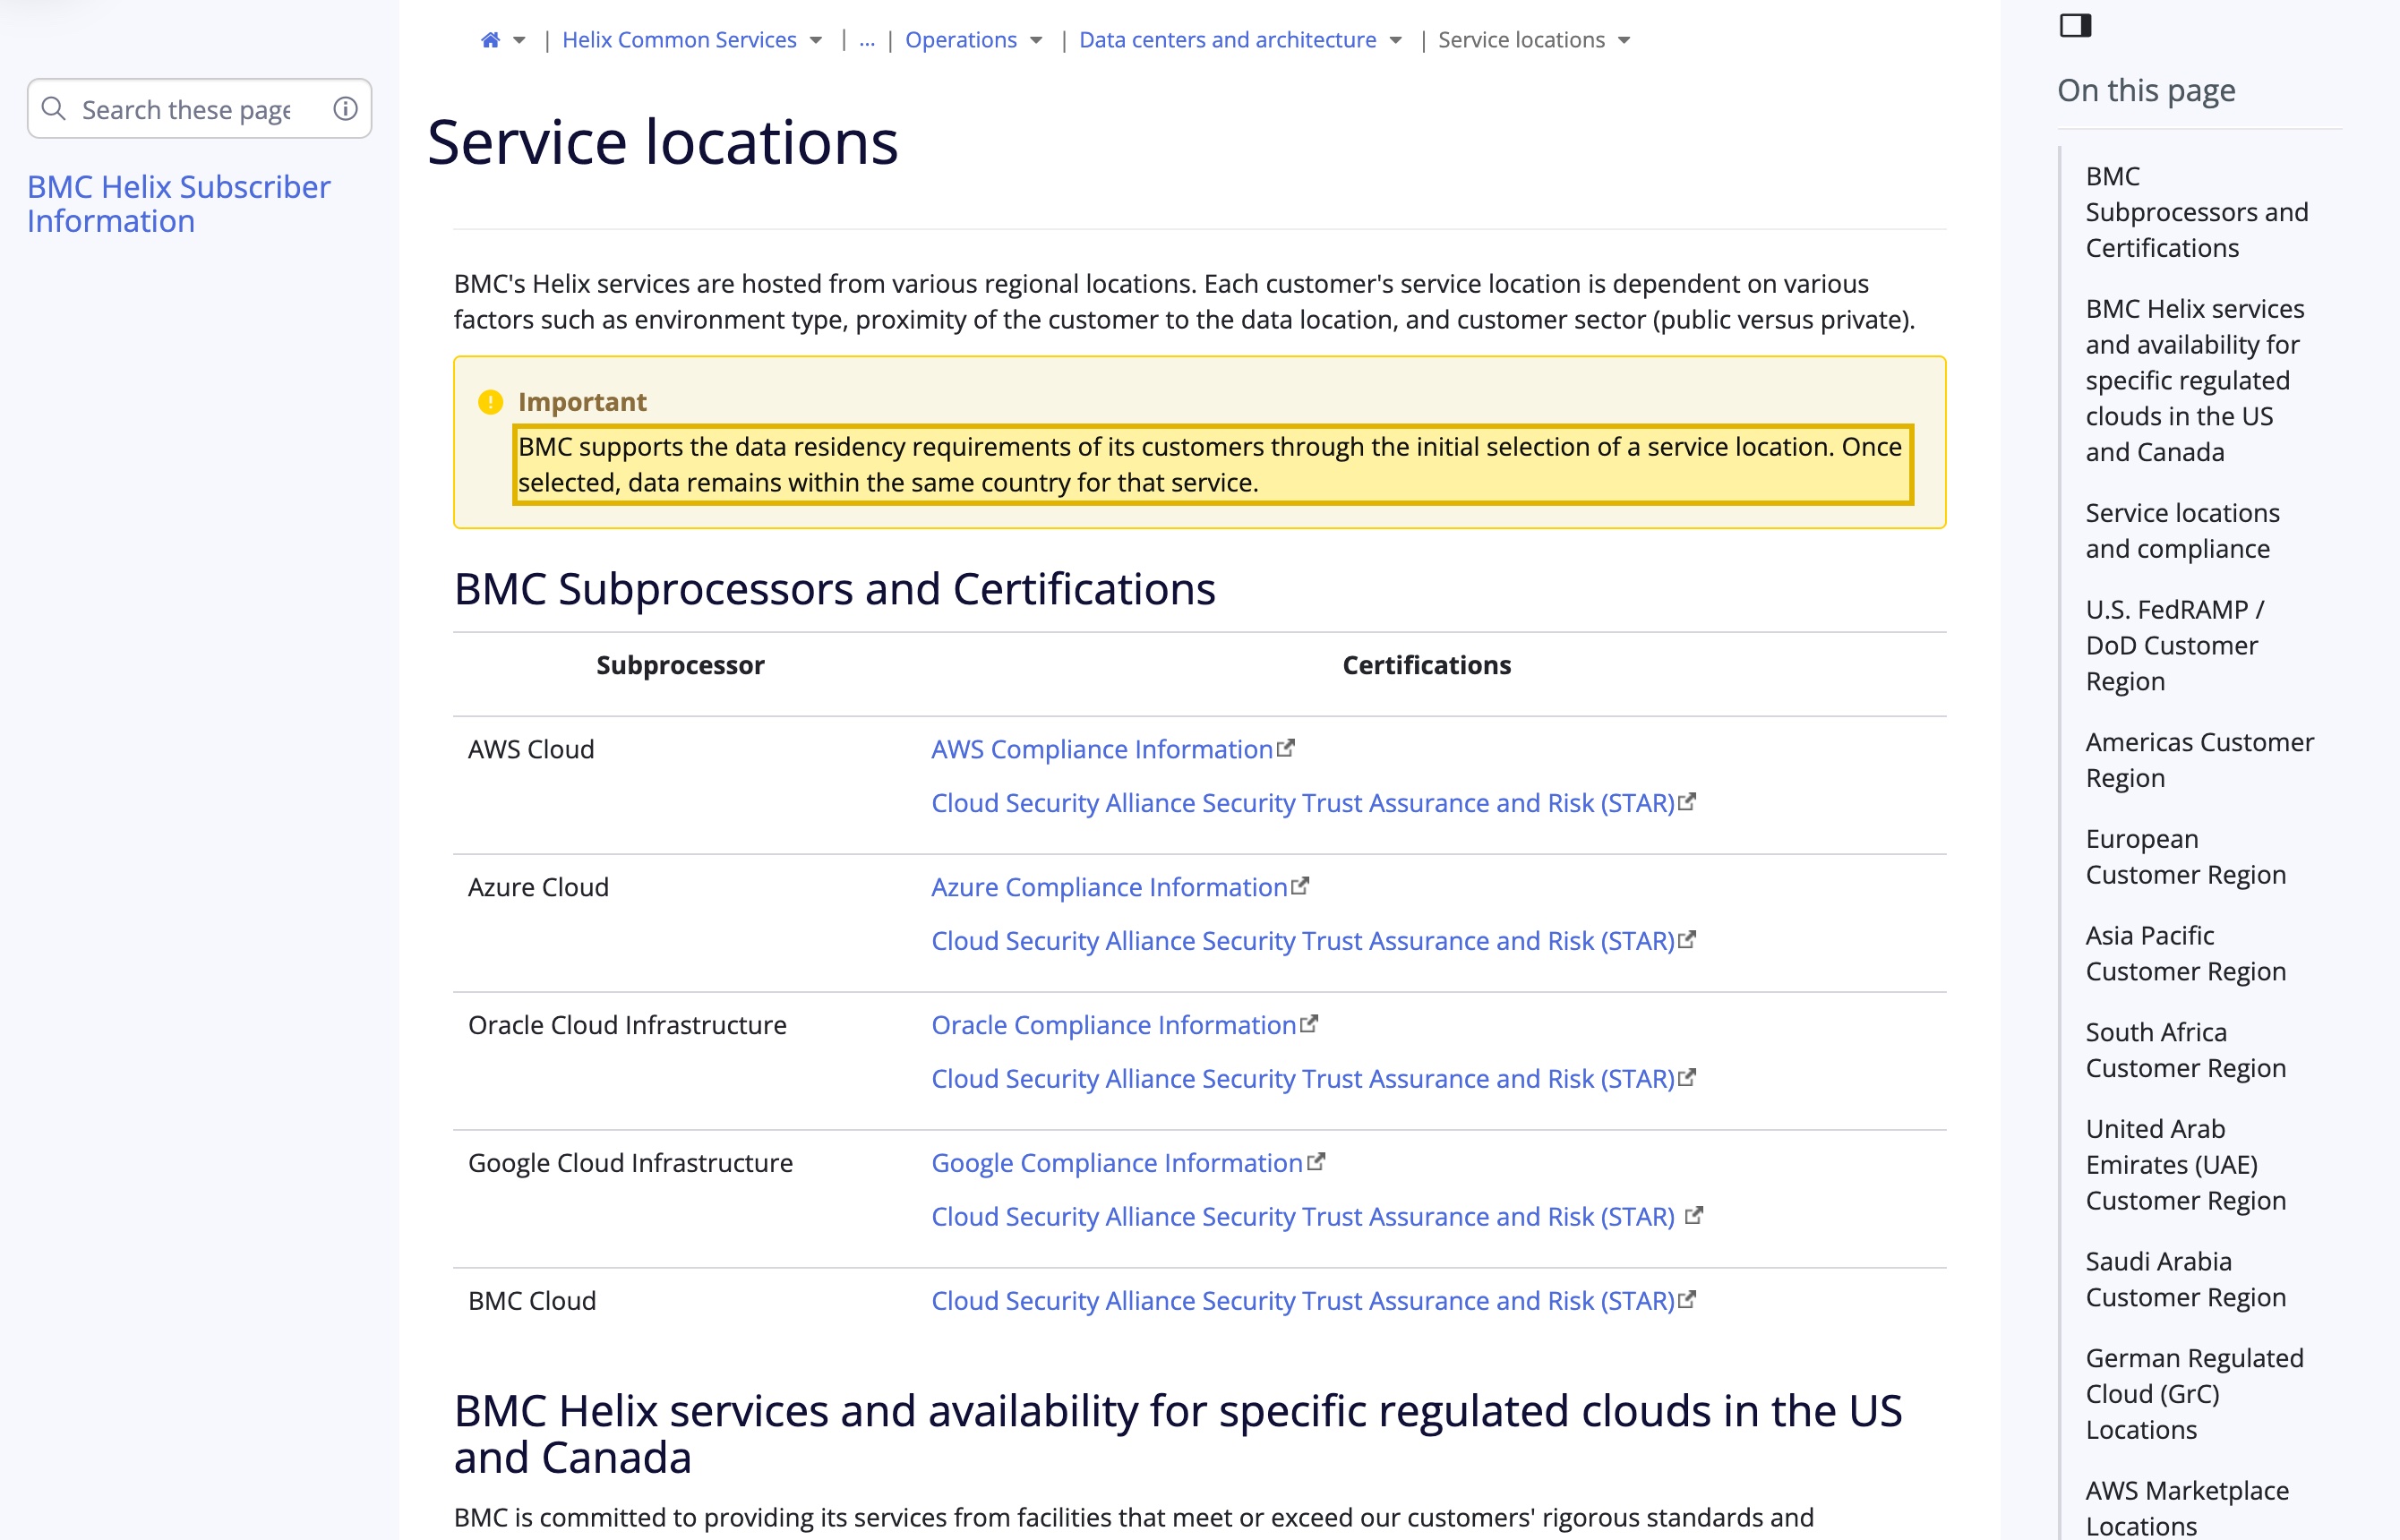2400x1540 pixels.
Task: Click the yellow Important warning icon
Action: pyautogui.click(x=490, y=402)
